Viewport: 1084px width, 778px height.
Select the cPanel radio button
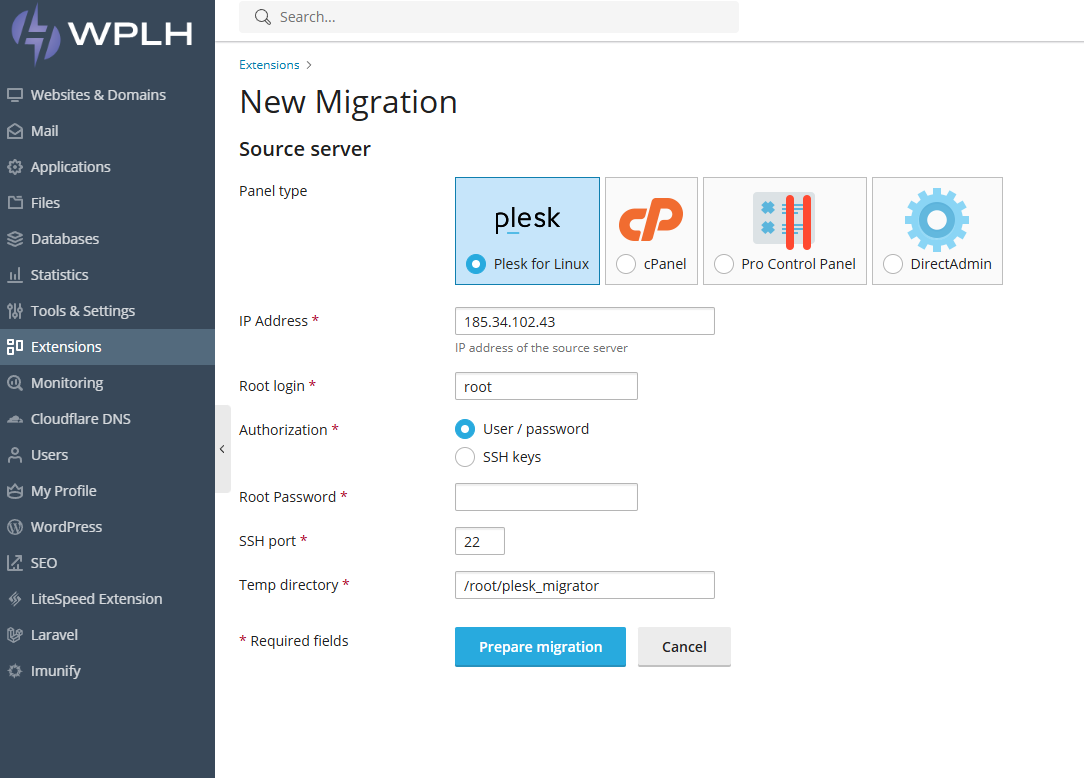pos(626,264)
